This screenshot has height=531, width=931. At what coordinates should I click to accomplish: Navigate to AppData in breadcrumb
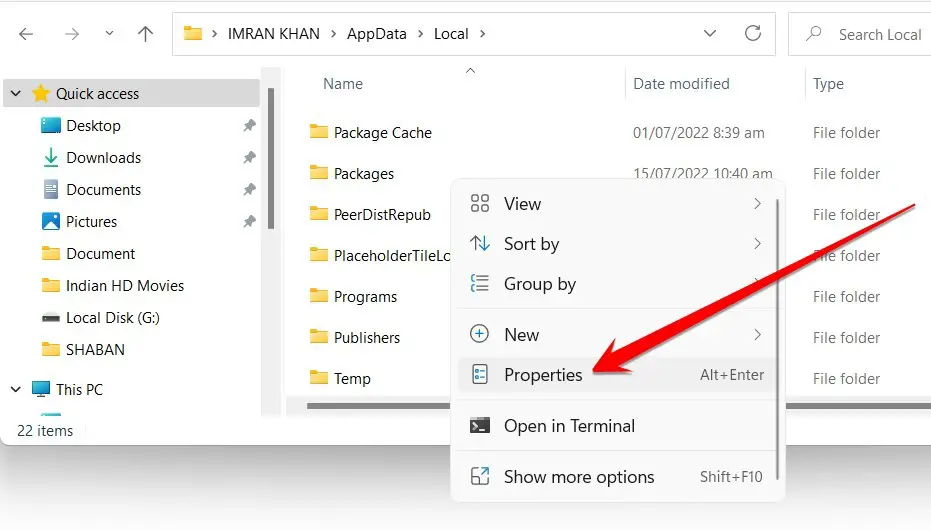(x=376, y=34)
